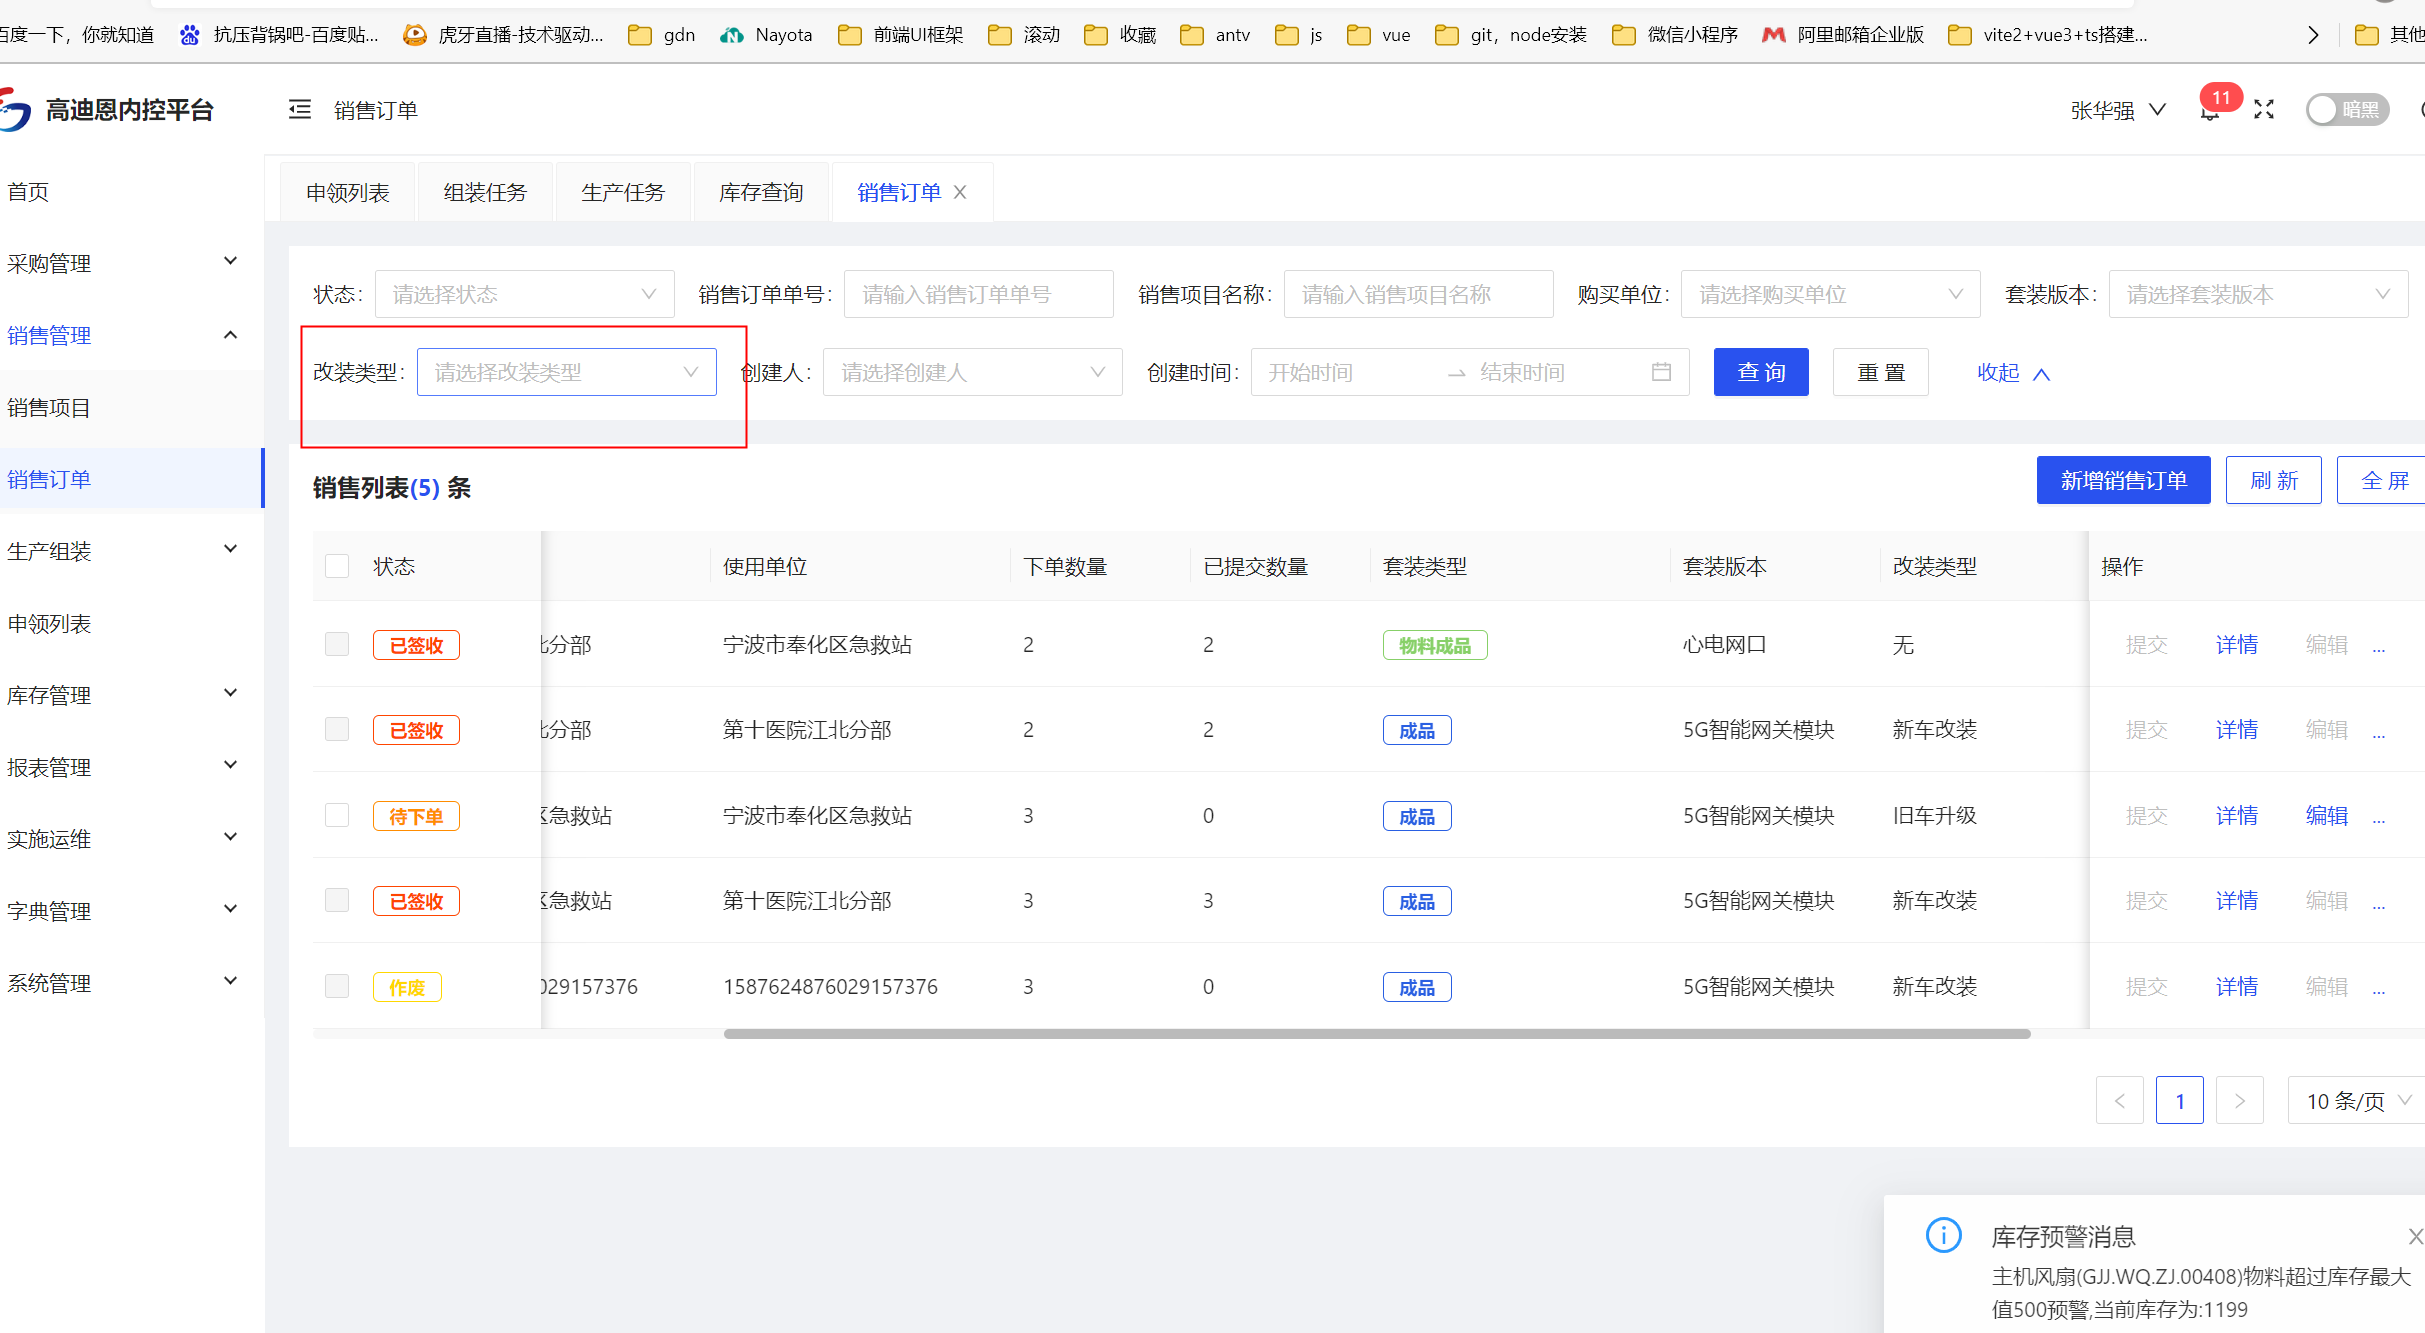Click the info icon in 库存预警消息 popup
Viewport: 2425px width, 1333px height.
pyautogui.click(x=1944, y=1235)
